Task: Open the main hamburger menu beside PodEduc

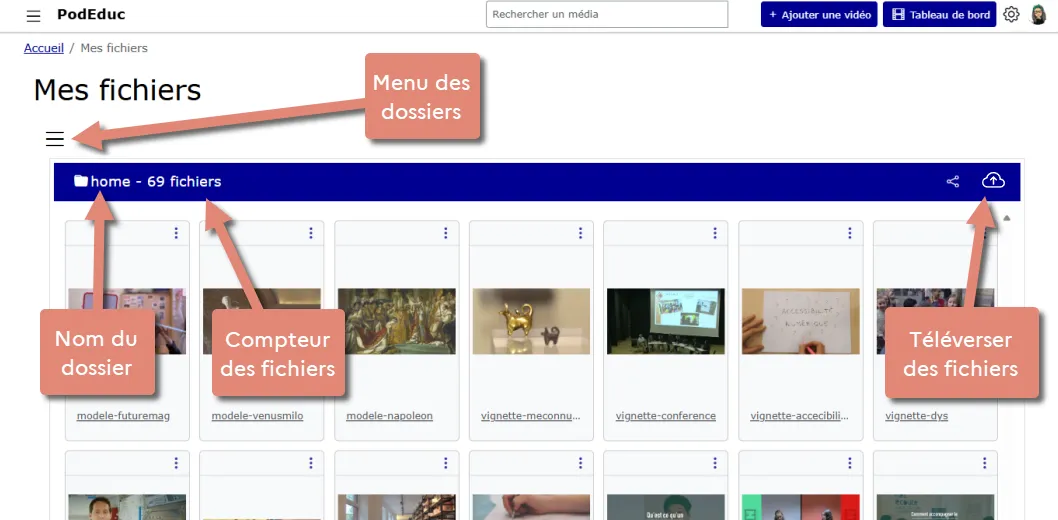Action: point(33,16)
